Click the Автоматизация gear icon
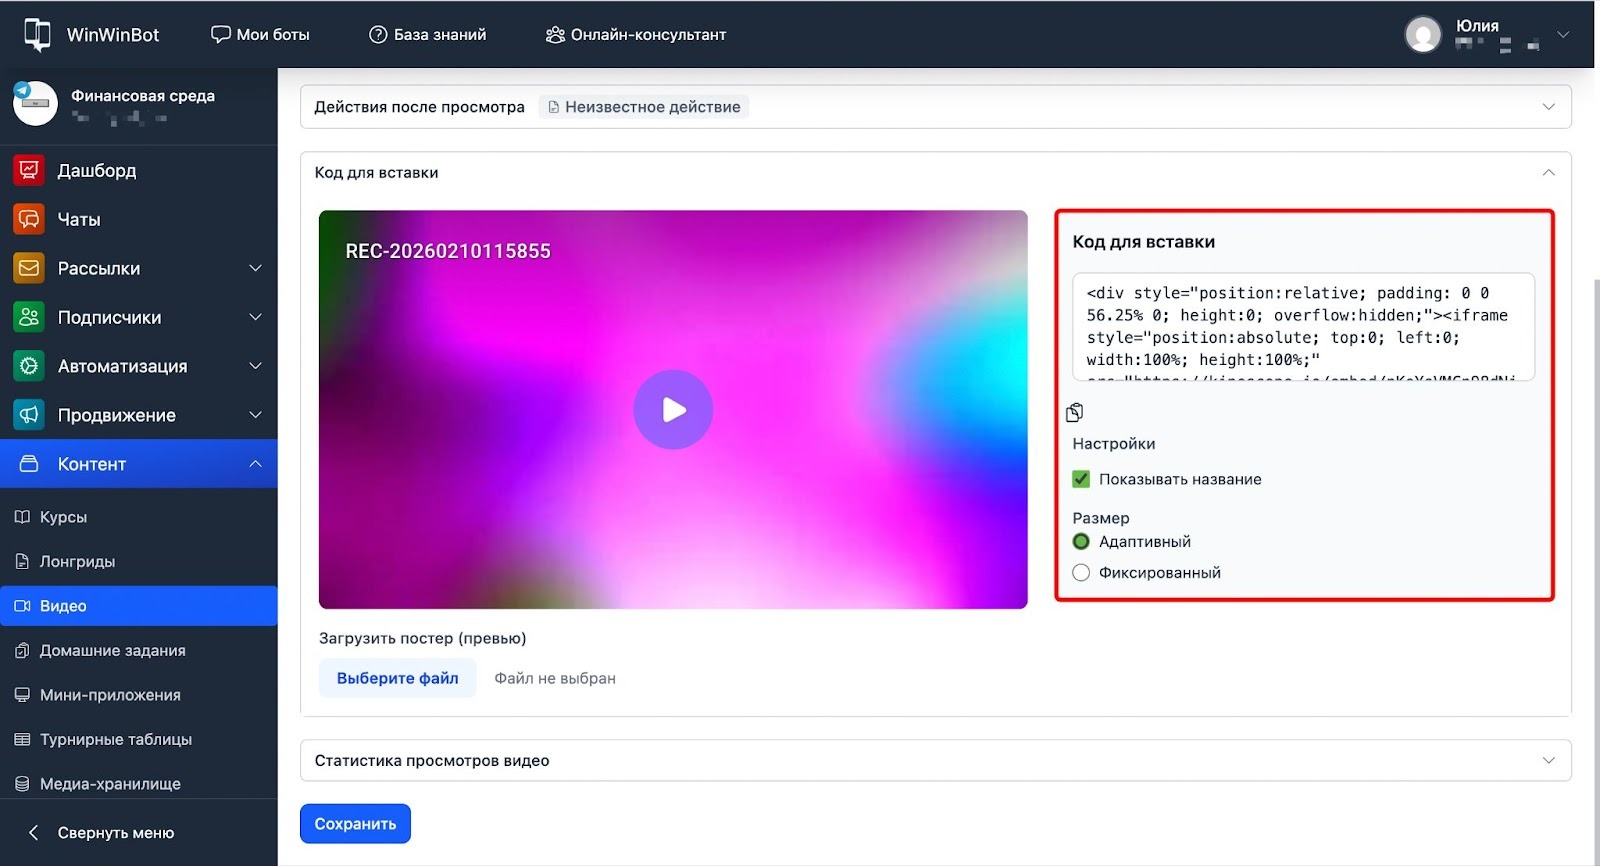This screenshot has width=1600, height=866. coord(29,366)
